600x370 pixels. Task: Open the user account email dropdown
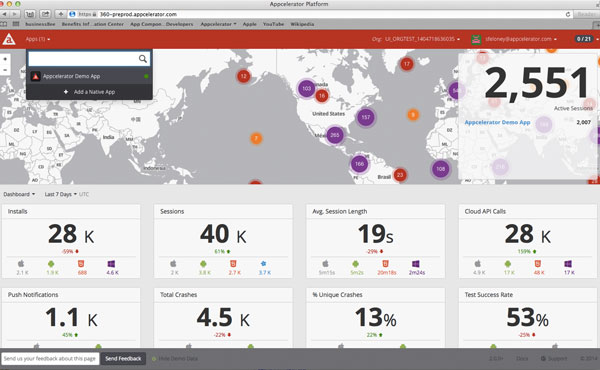point(521,39)
